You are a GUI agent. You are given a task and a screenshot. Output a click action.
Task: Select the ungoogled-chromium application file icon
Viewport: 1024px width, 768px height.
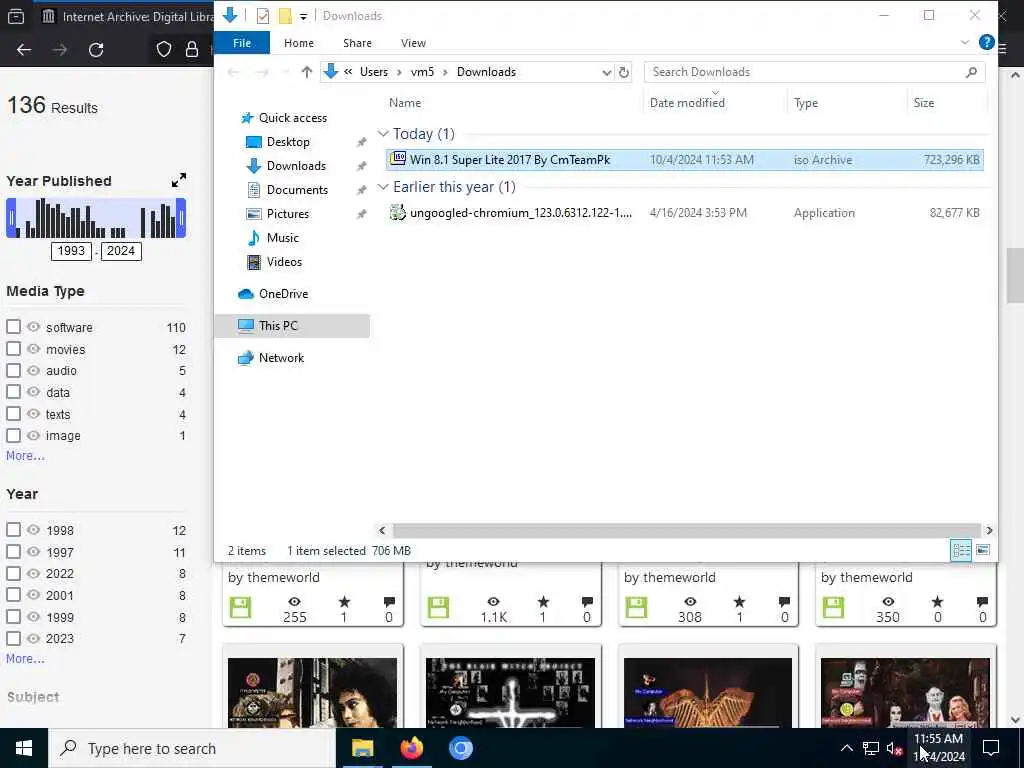(x=397, y=212)
